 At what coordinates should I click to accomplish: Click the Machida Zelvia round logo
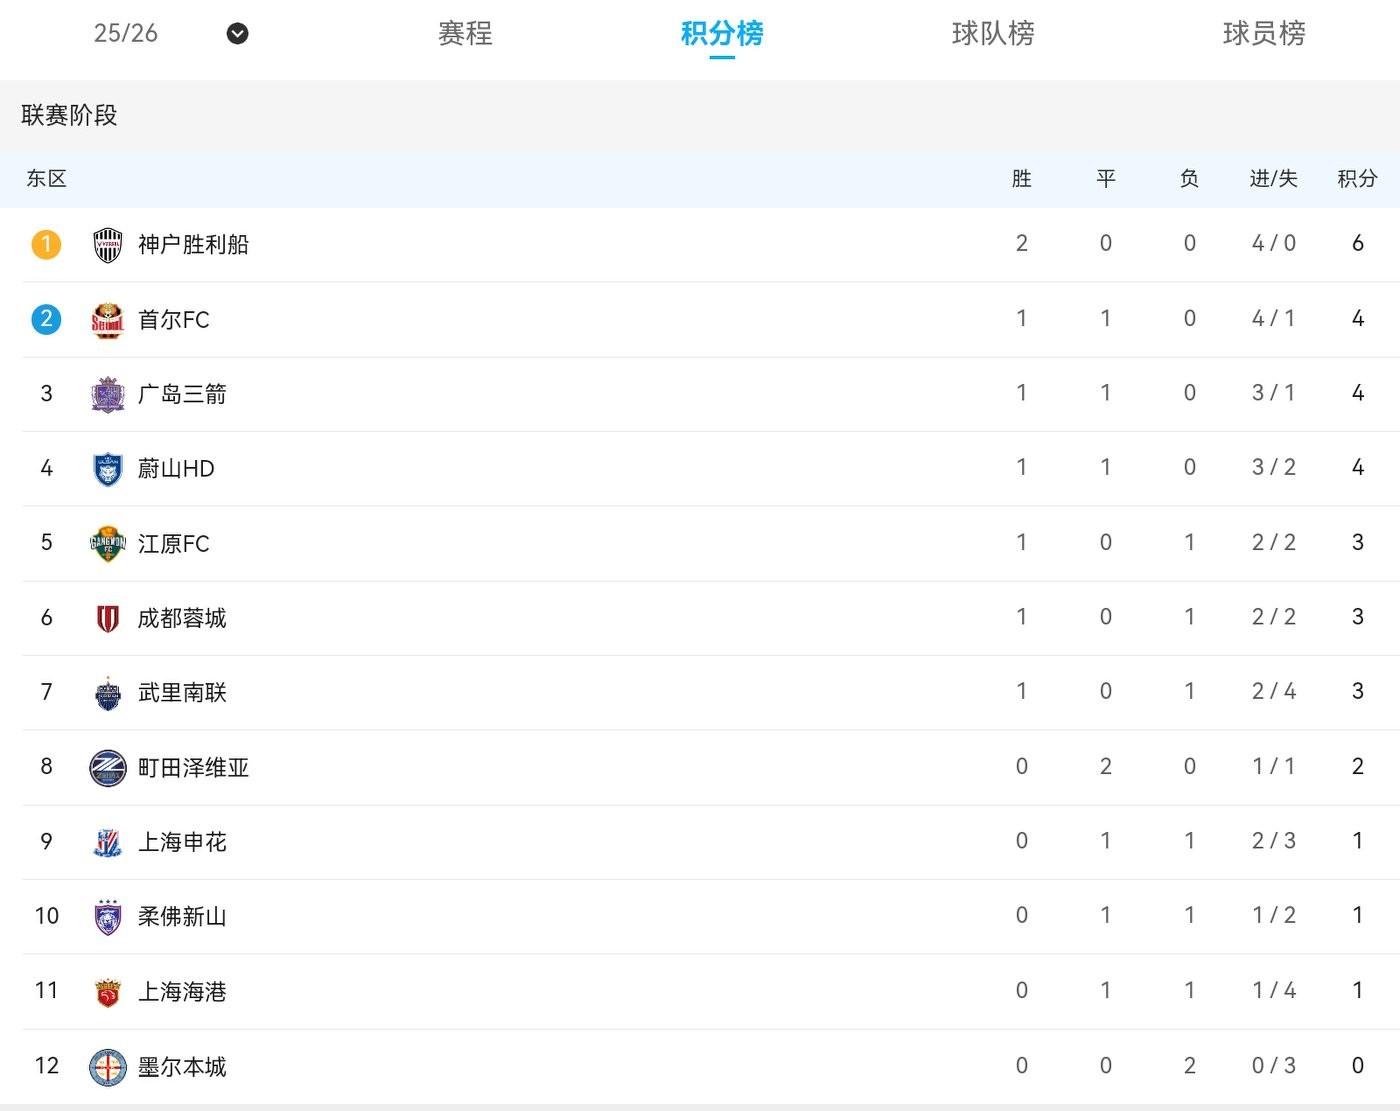(x=107, y=767)
